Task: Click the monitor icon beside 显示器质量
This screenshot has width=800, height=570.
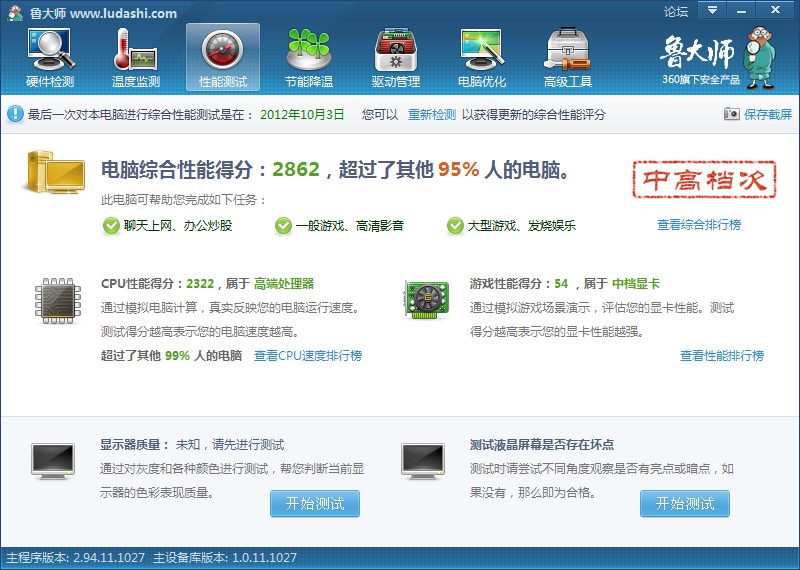Action: 53,461
